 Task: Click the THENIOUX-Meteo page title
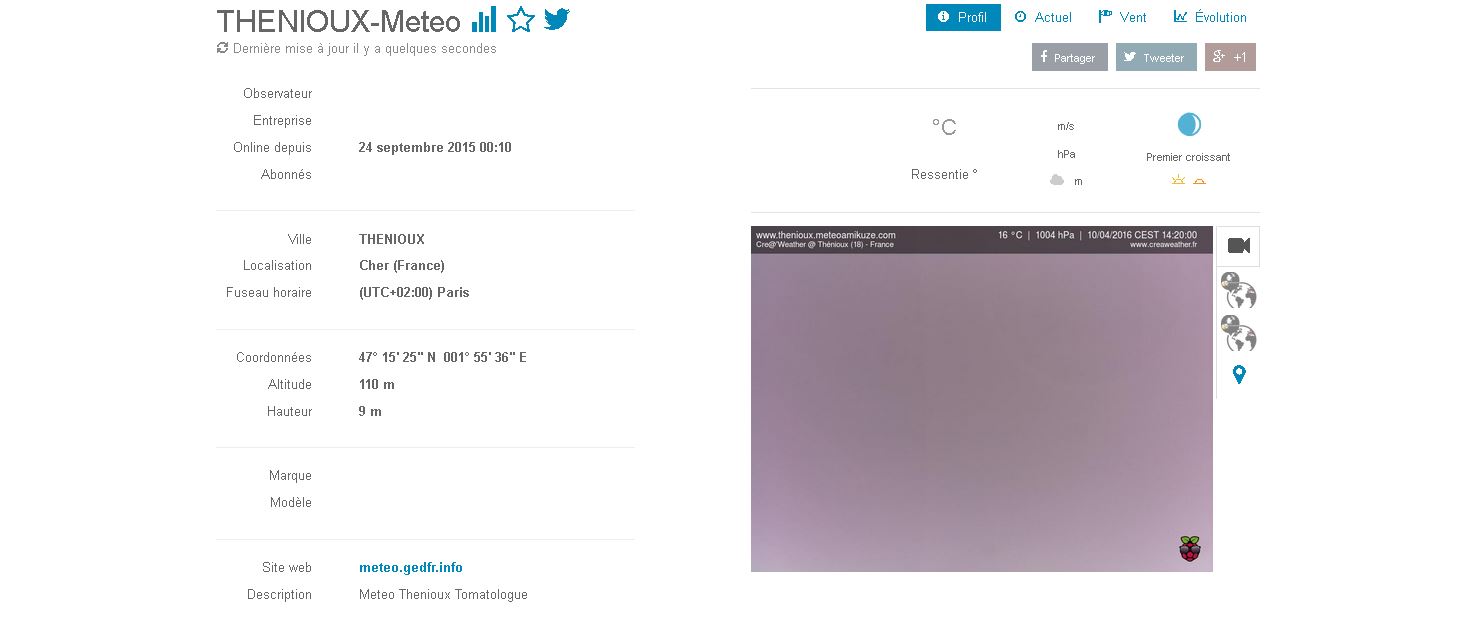pos(339,21)
